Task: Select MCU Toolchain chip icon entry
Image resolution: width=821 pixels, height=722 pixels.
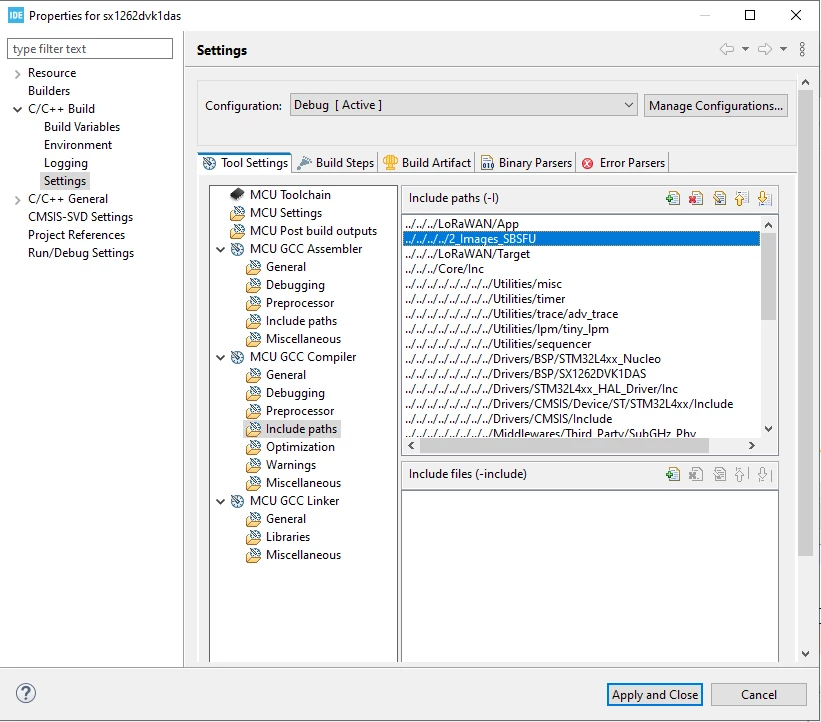Action: coord(280,195)
